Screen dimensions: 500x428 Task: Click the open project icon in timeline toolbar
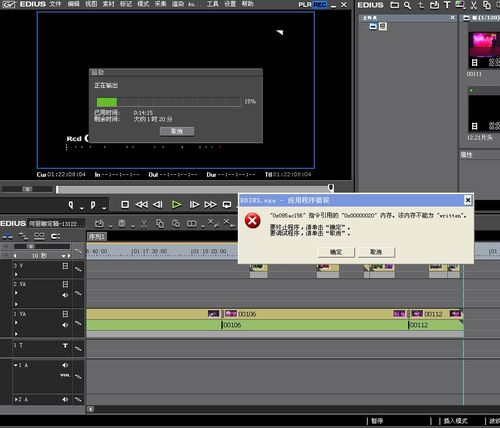coord(99,224)
